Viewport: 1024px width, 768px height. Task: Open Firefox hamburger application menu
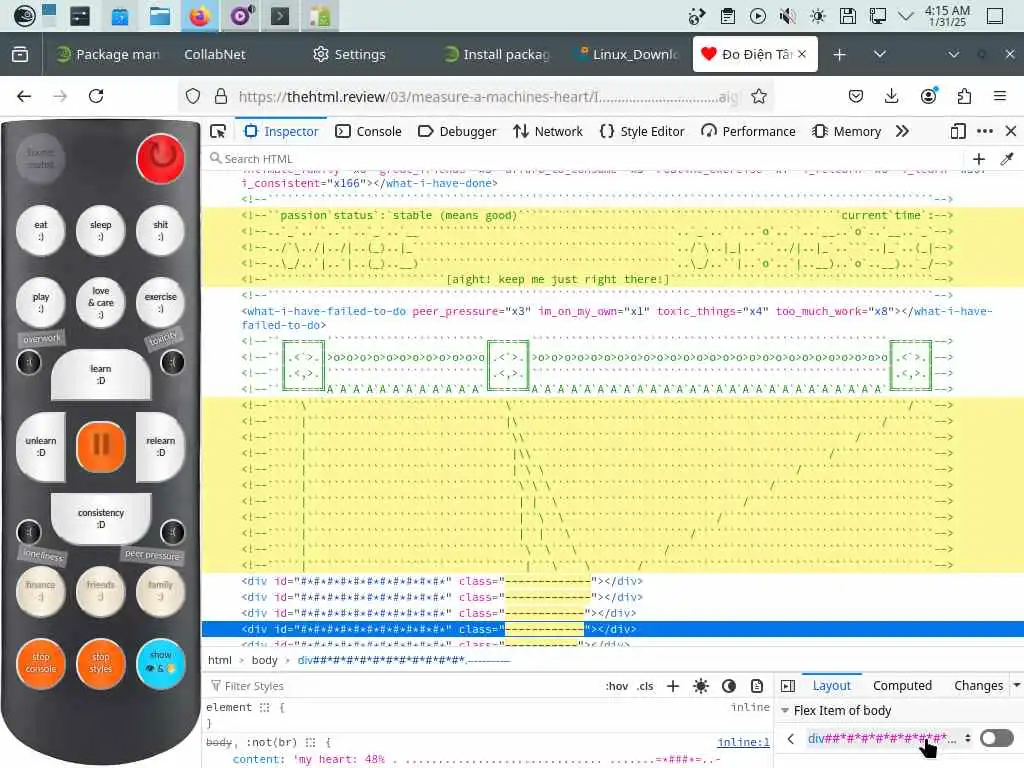click(x=1000, y=97)
